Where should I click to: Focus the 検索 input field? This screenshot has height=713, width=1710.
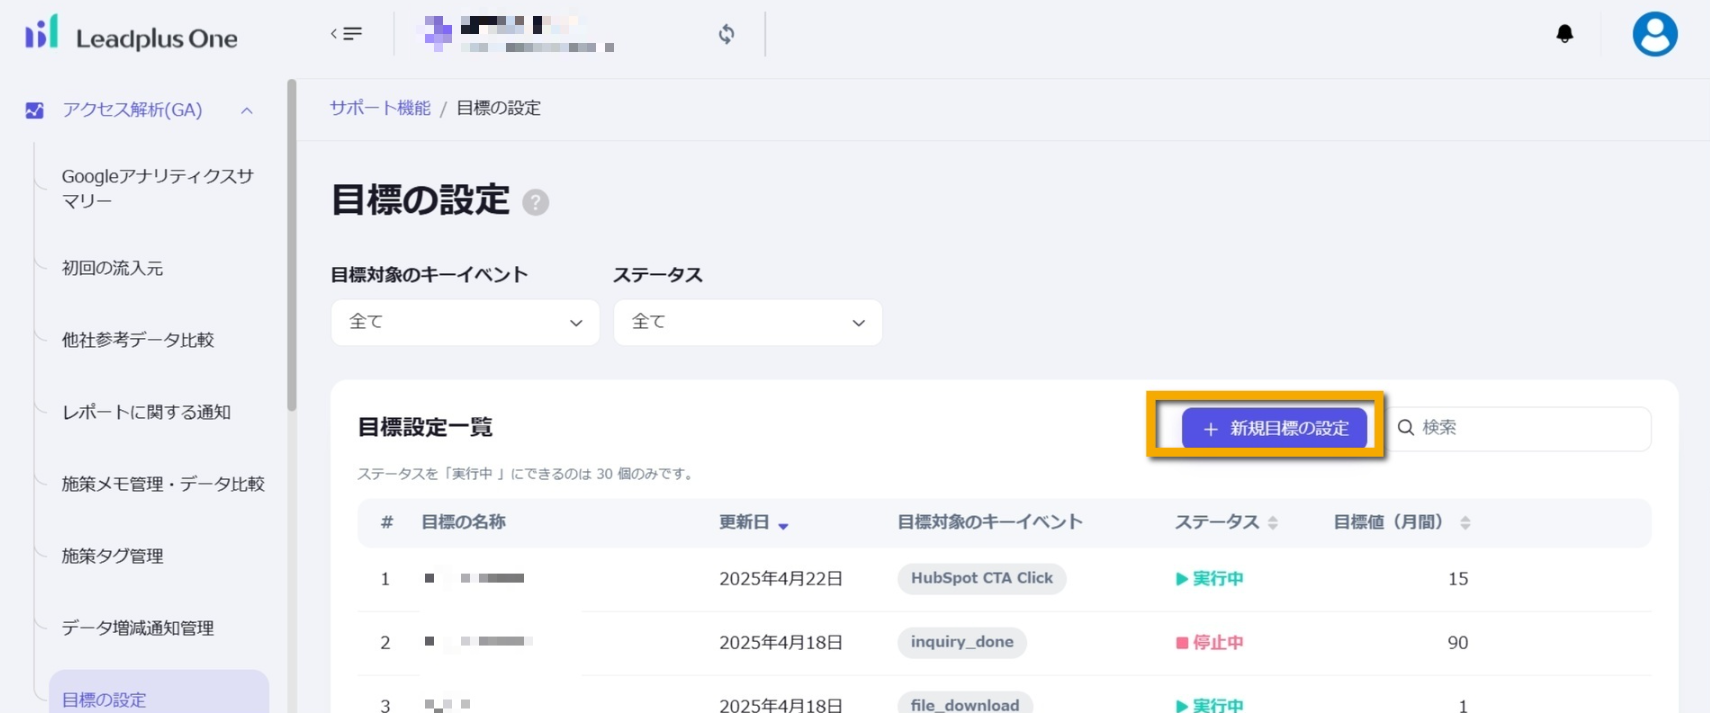coord(1530,428)
